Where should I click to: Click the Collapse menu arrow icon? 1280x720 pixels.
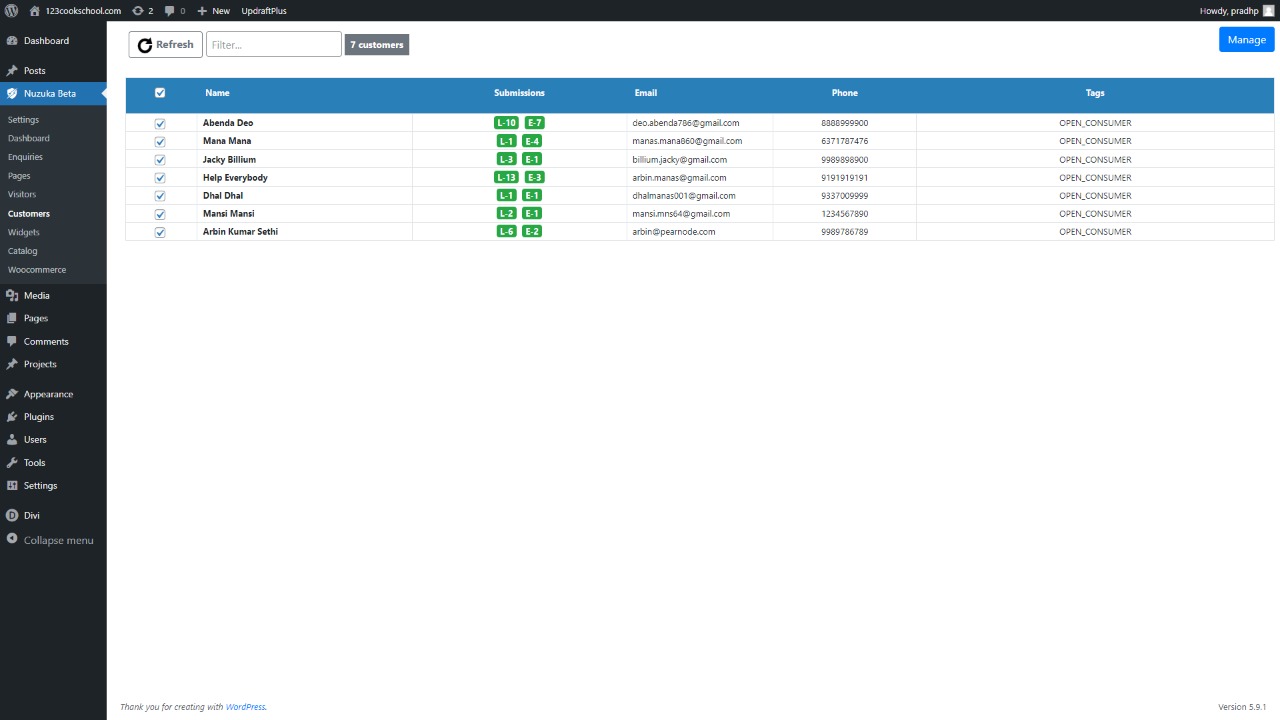[12, 539]
